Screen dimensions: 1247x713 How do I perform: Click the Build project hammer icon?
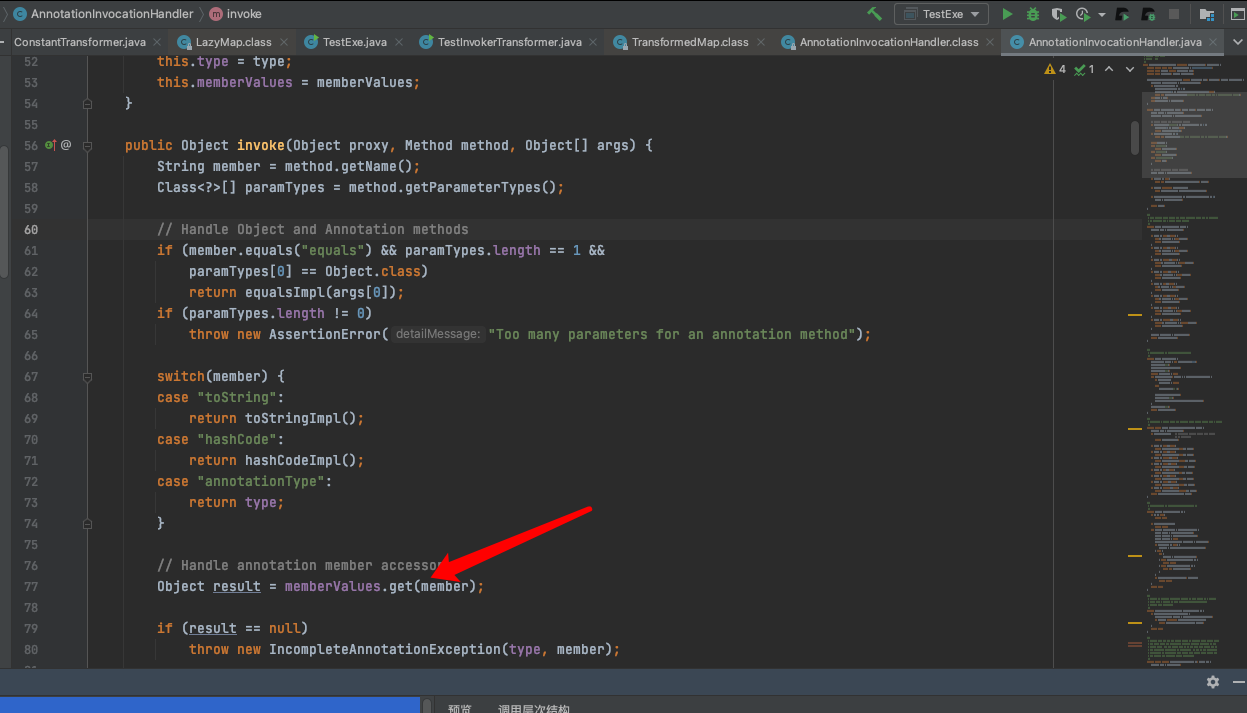875,14
